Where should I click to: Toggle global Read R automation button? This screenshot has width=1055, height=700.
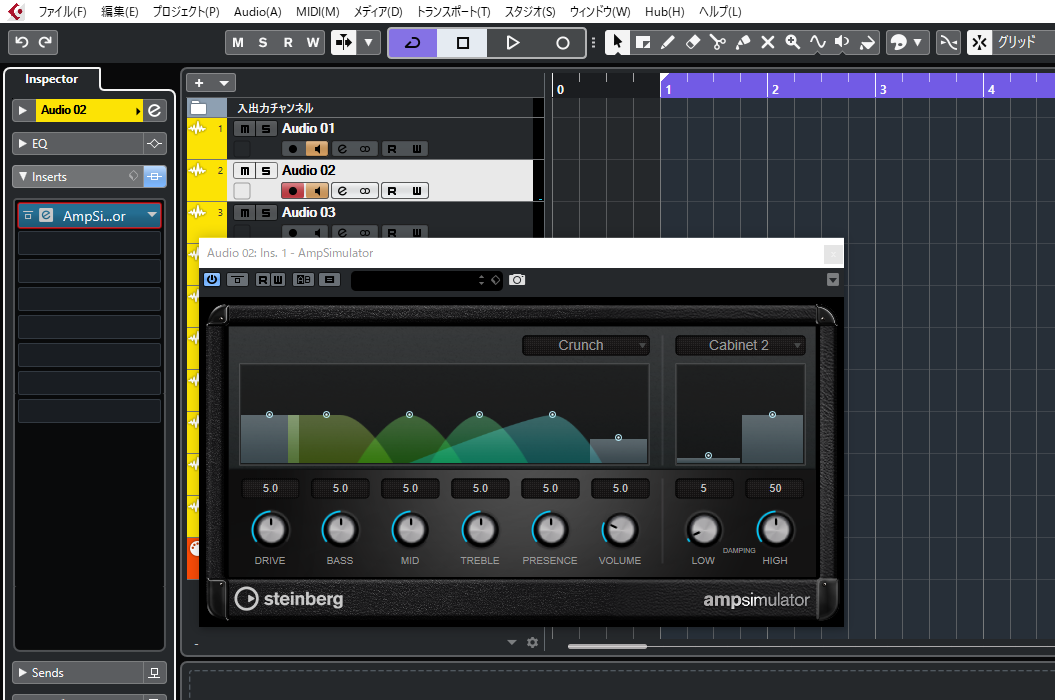tap(288, 42)
